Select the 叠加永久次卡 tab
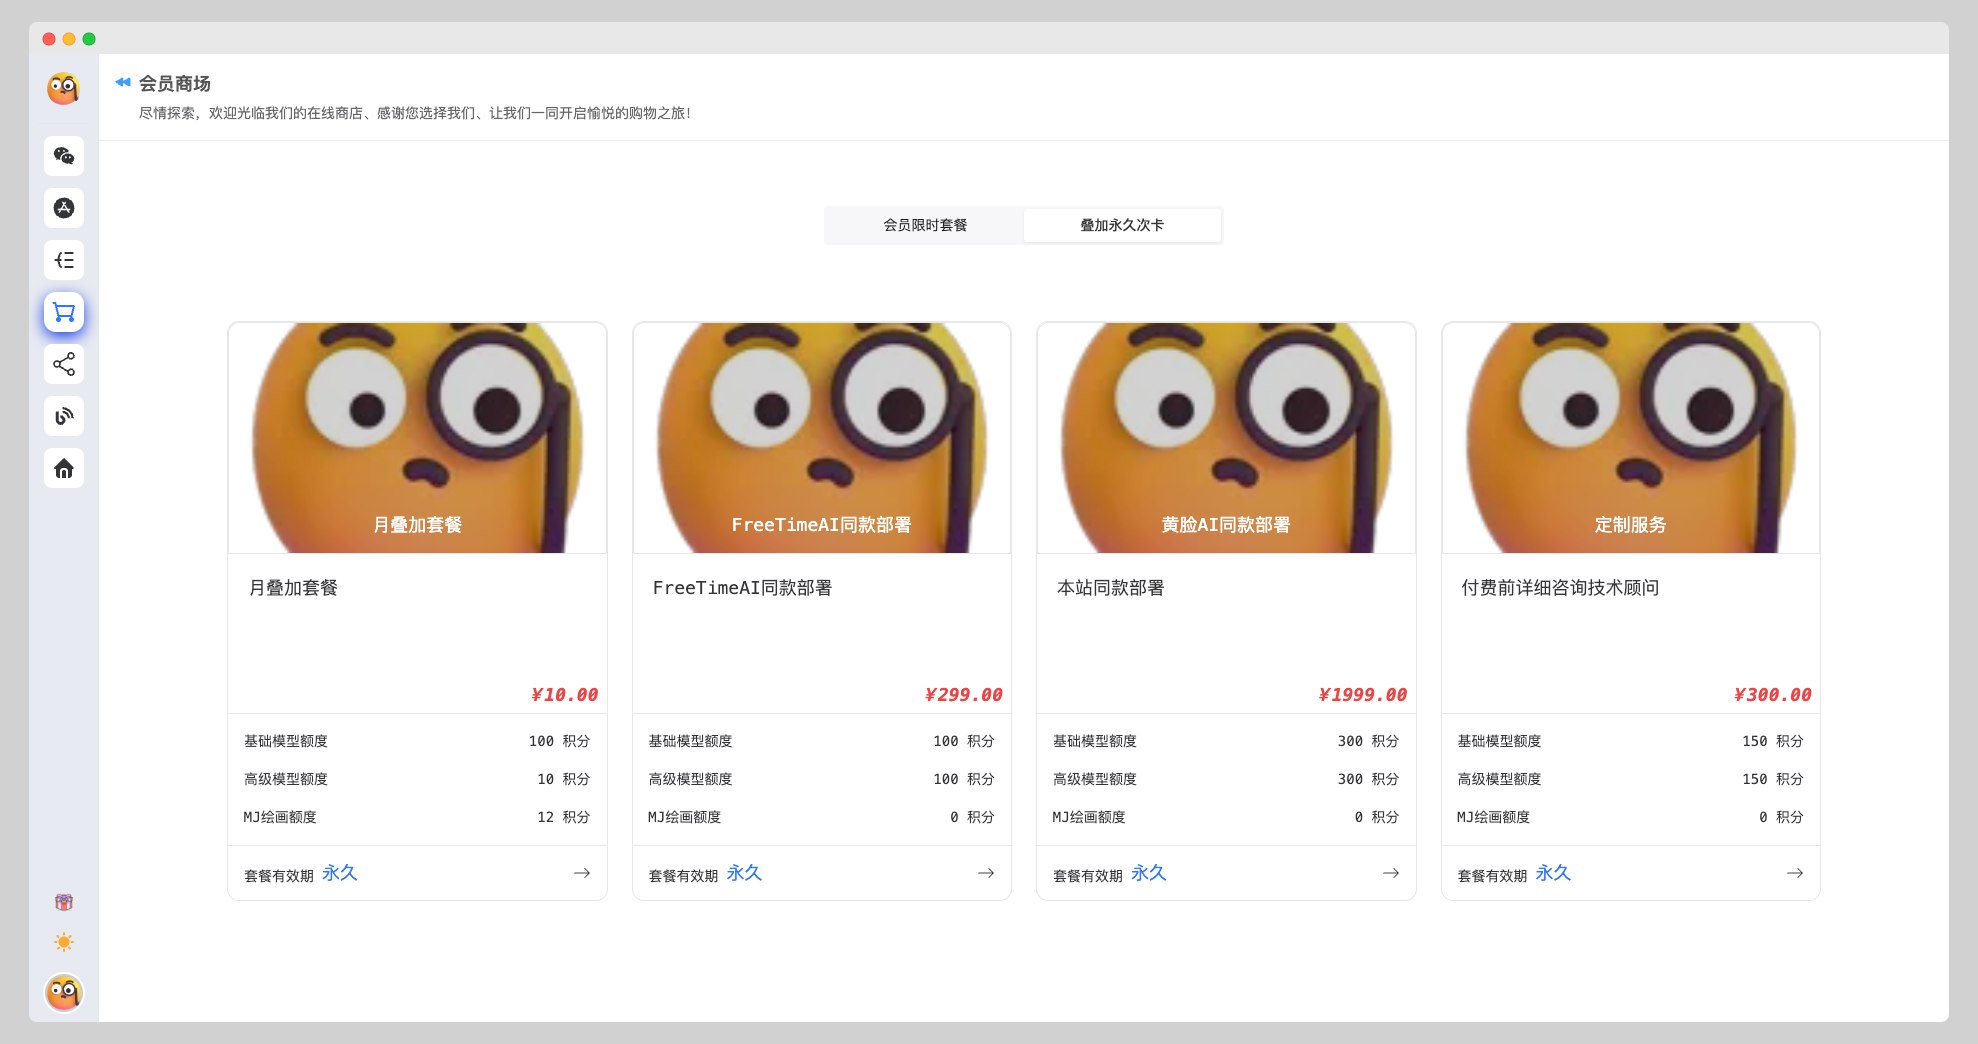Screen dimensions: 1978x1044 click(x=1121, y=225)
